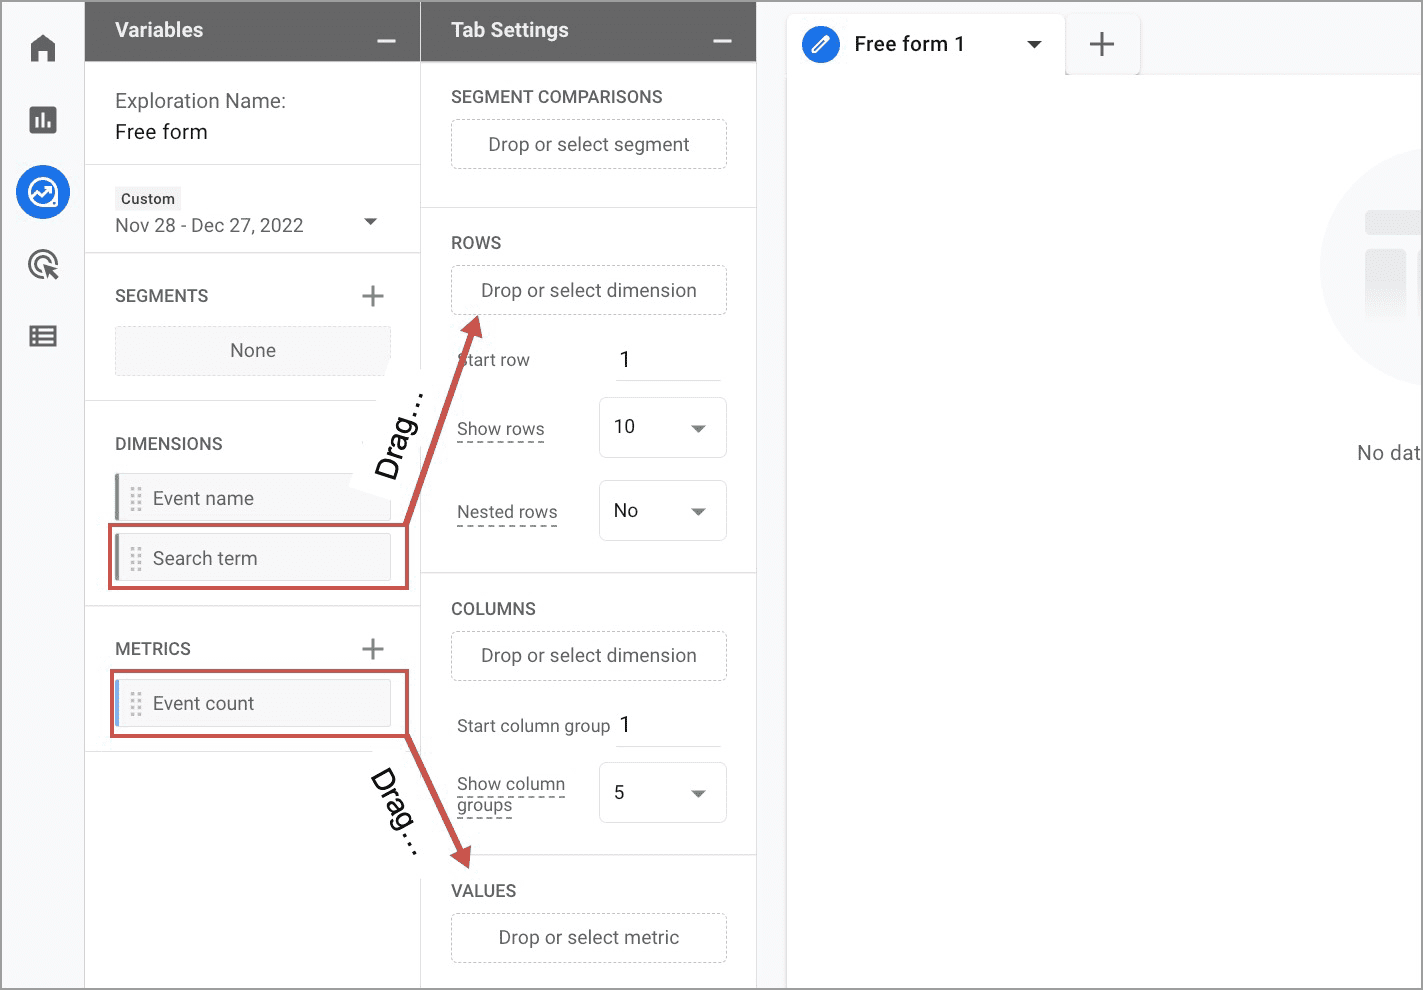The height and width of the screenshot is (990, 1423).
Task: Click Drop or select segment box
Action: coord(588,145)
